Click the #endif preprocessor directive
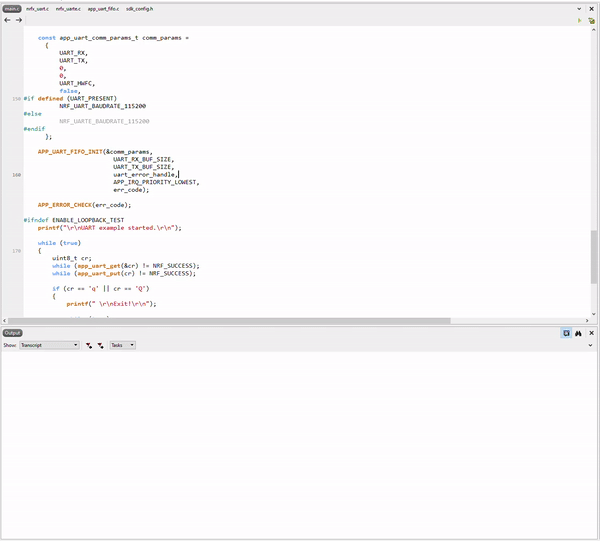 (x=34, y=129)
